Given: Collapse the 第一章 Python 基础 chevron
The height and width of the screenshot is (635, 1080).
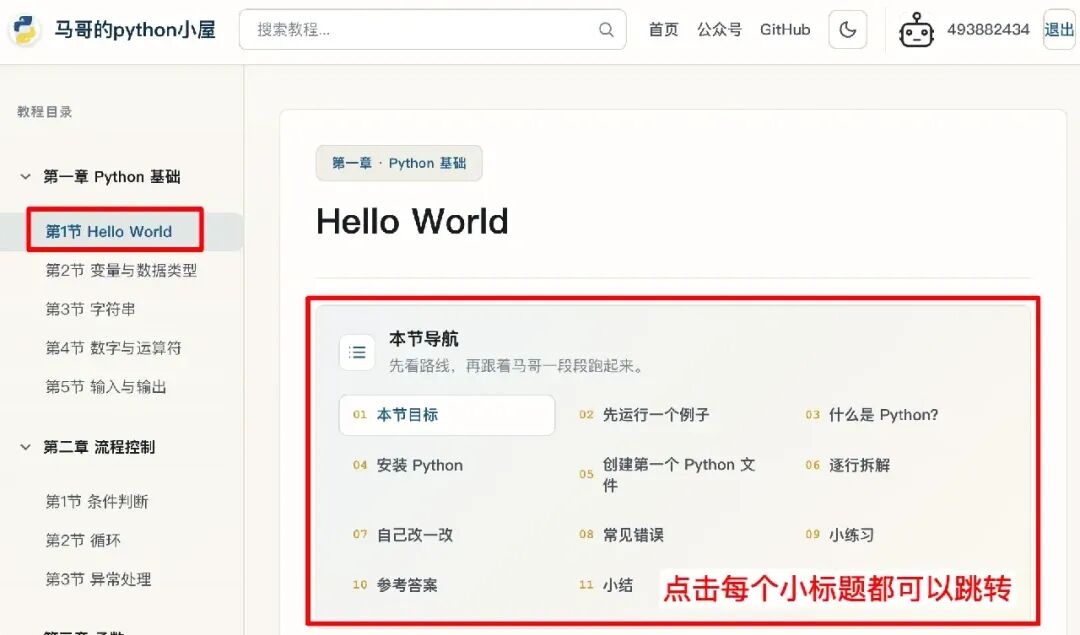Looking at the screenshot, I should click(25, 177).
